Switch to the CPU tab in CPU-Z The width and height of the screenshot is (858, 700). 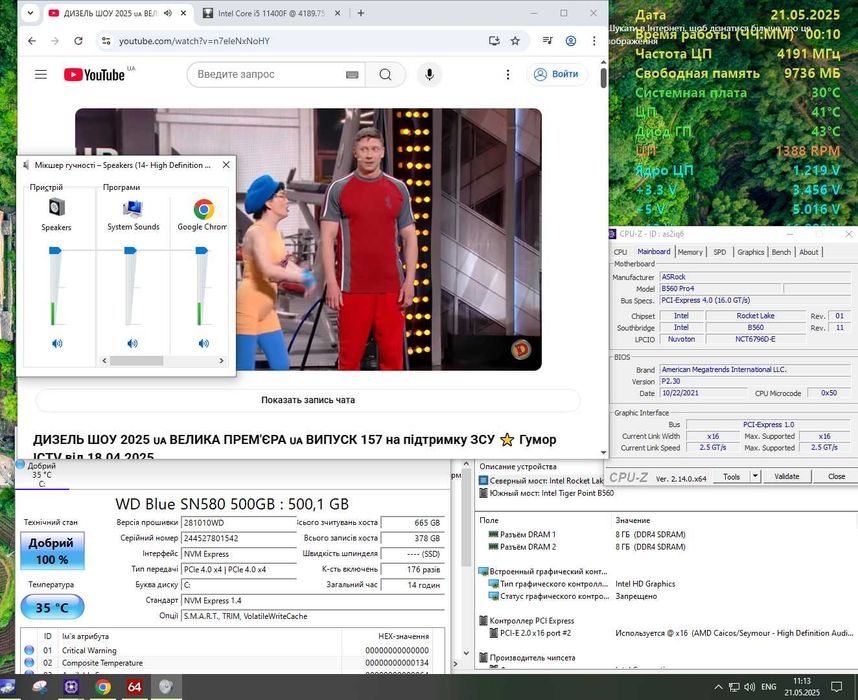tap(621, 252)
